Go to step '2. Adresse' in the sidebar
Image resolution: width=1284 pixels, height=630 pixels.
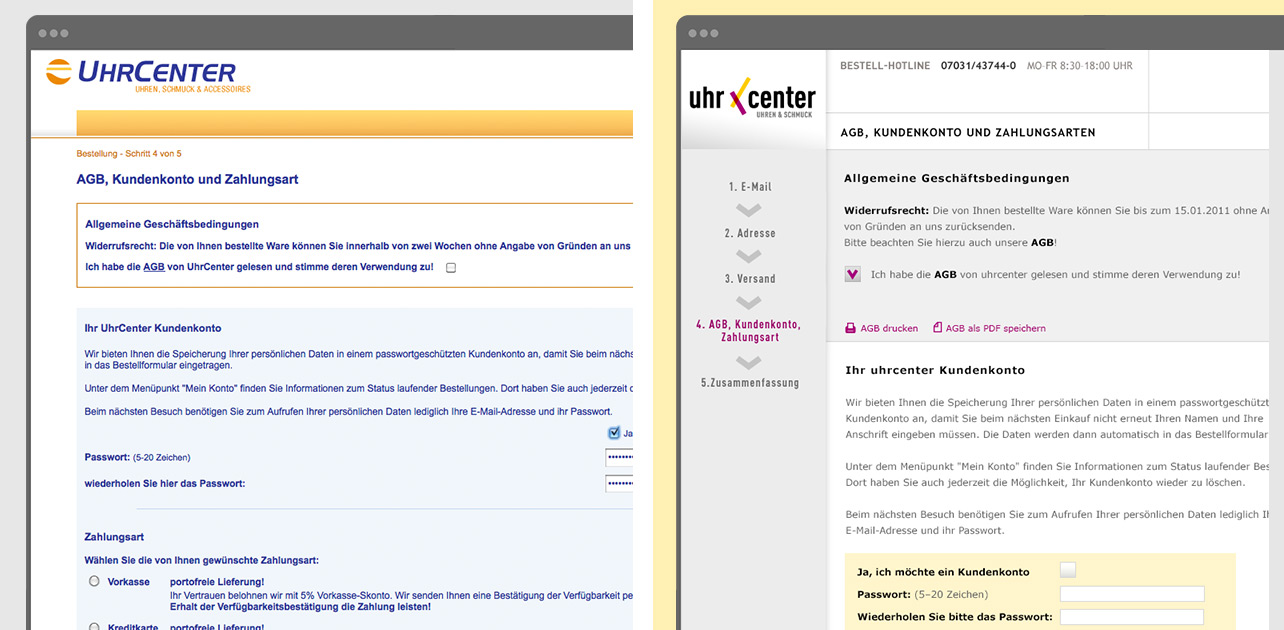[x=750, y=233]
